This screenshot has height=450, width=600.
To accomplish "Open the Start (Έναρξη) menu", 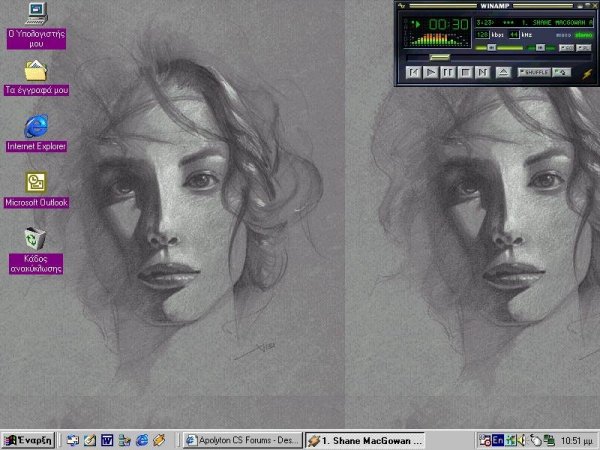I will 28,439.
